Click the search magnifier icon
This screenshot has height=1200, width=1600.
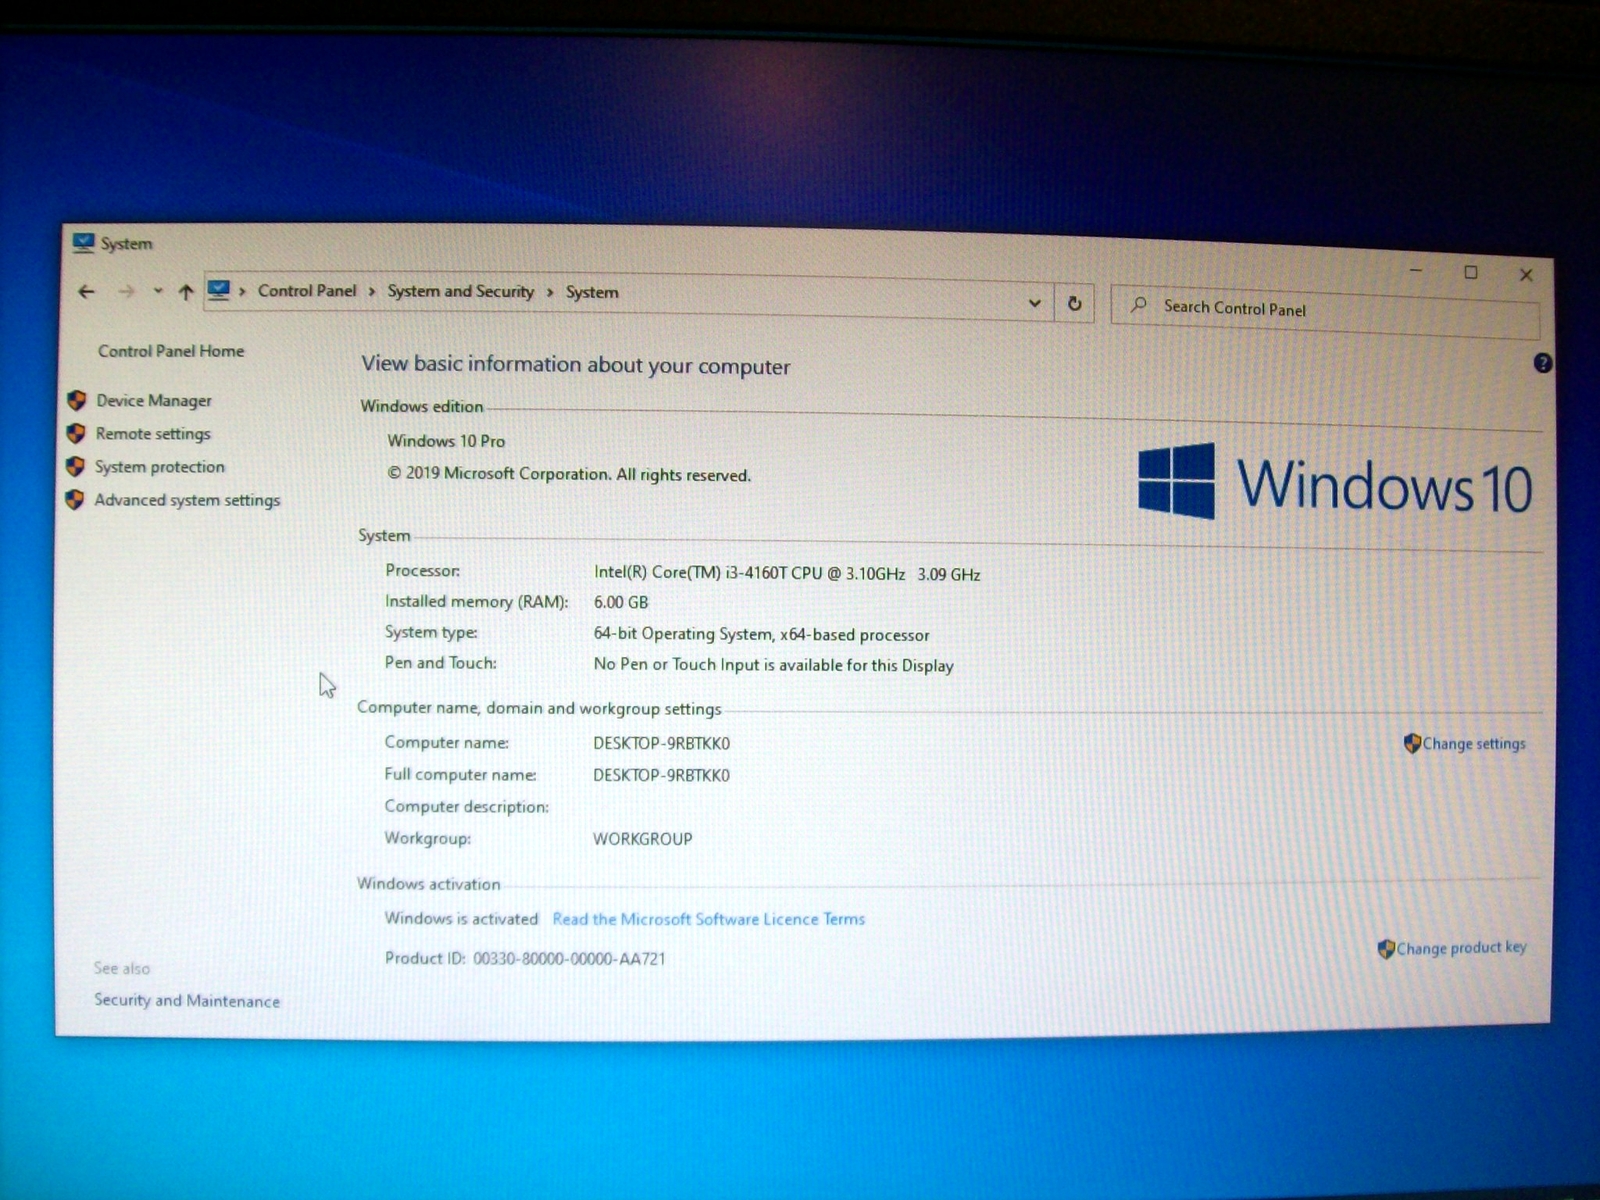(1138, 305)
